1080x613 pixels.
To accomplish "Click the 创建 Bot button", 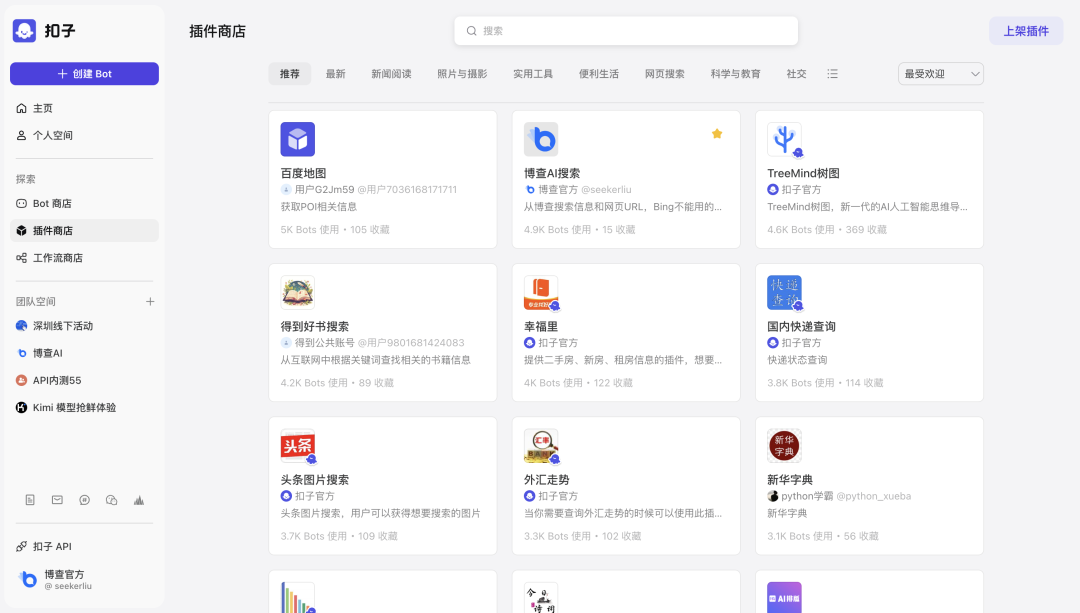I will (x=84, y=74).
